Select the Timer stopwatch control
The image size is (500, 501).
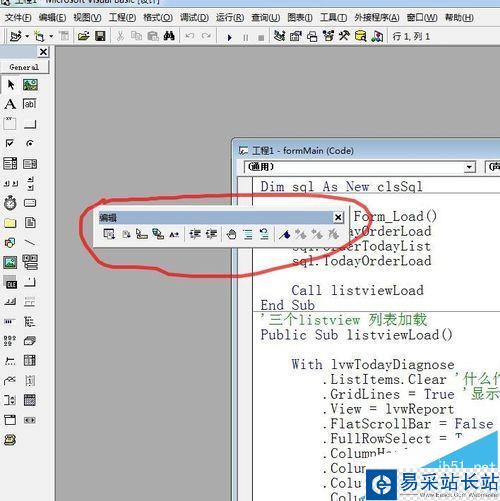pyautogui.click(x=10, y=203)
